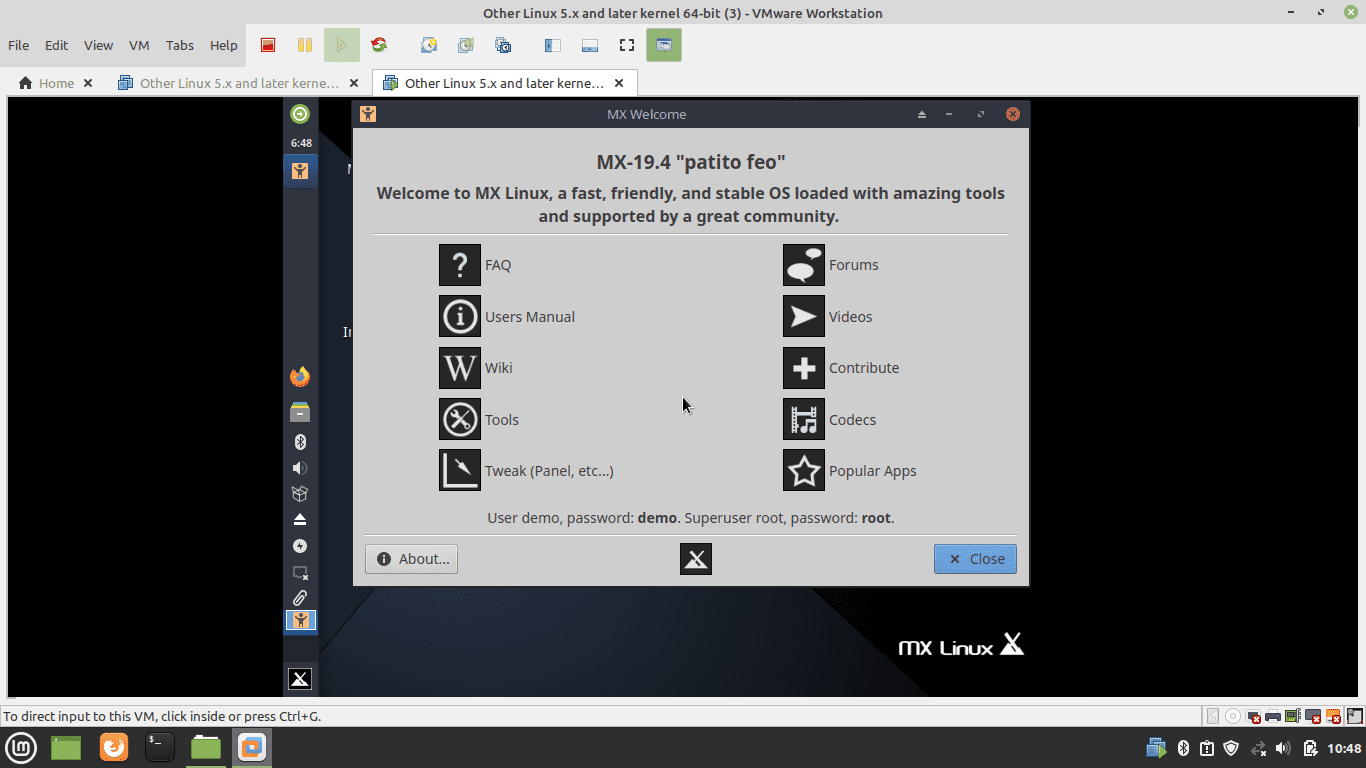Screen dimensions: 1366x768
Task: Click the Users Manual text link
Action: coord(530,317)
